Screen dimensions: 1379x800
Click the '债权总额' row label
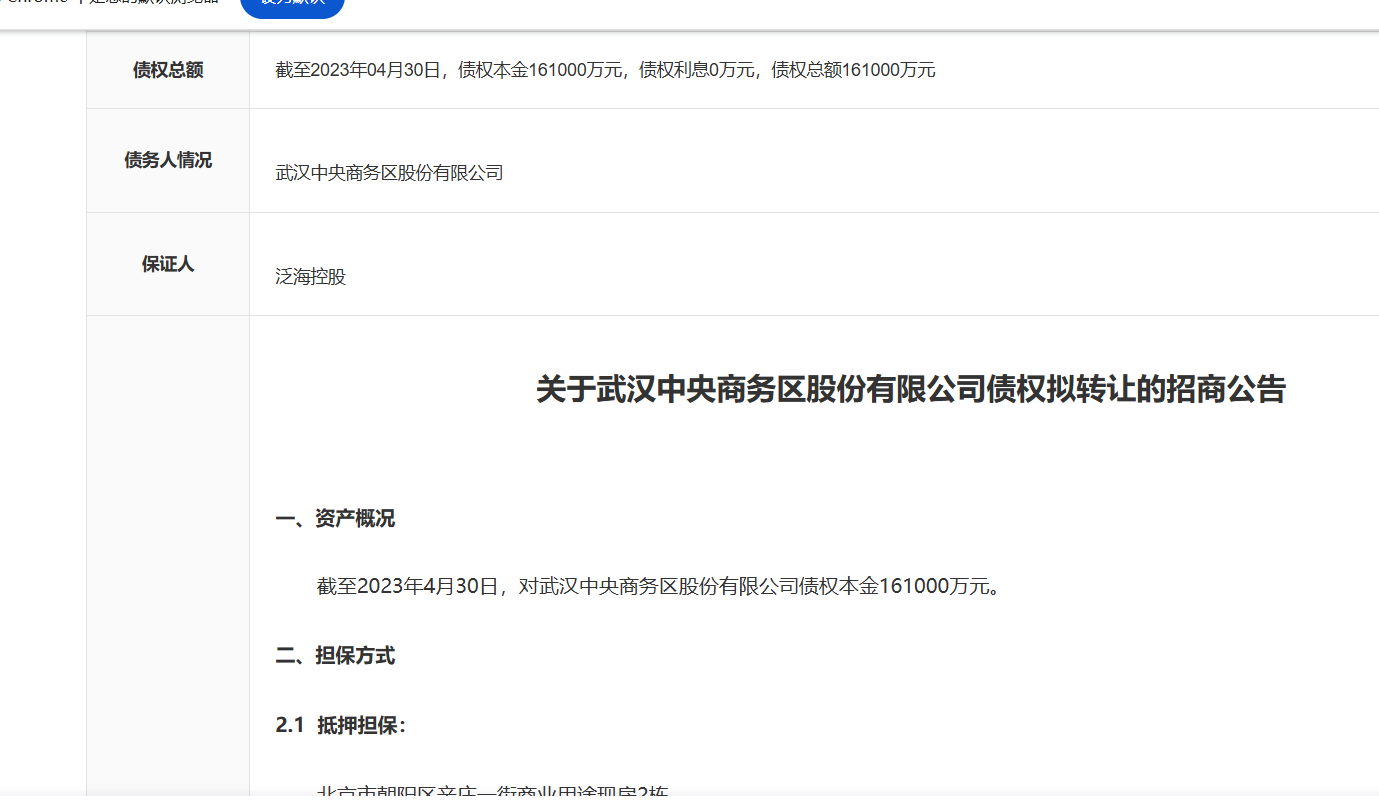click(x=168, y=70)
